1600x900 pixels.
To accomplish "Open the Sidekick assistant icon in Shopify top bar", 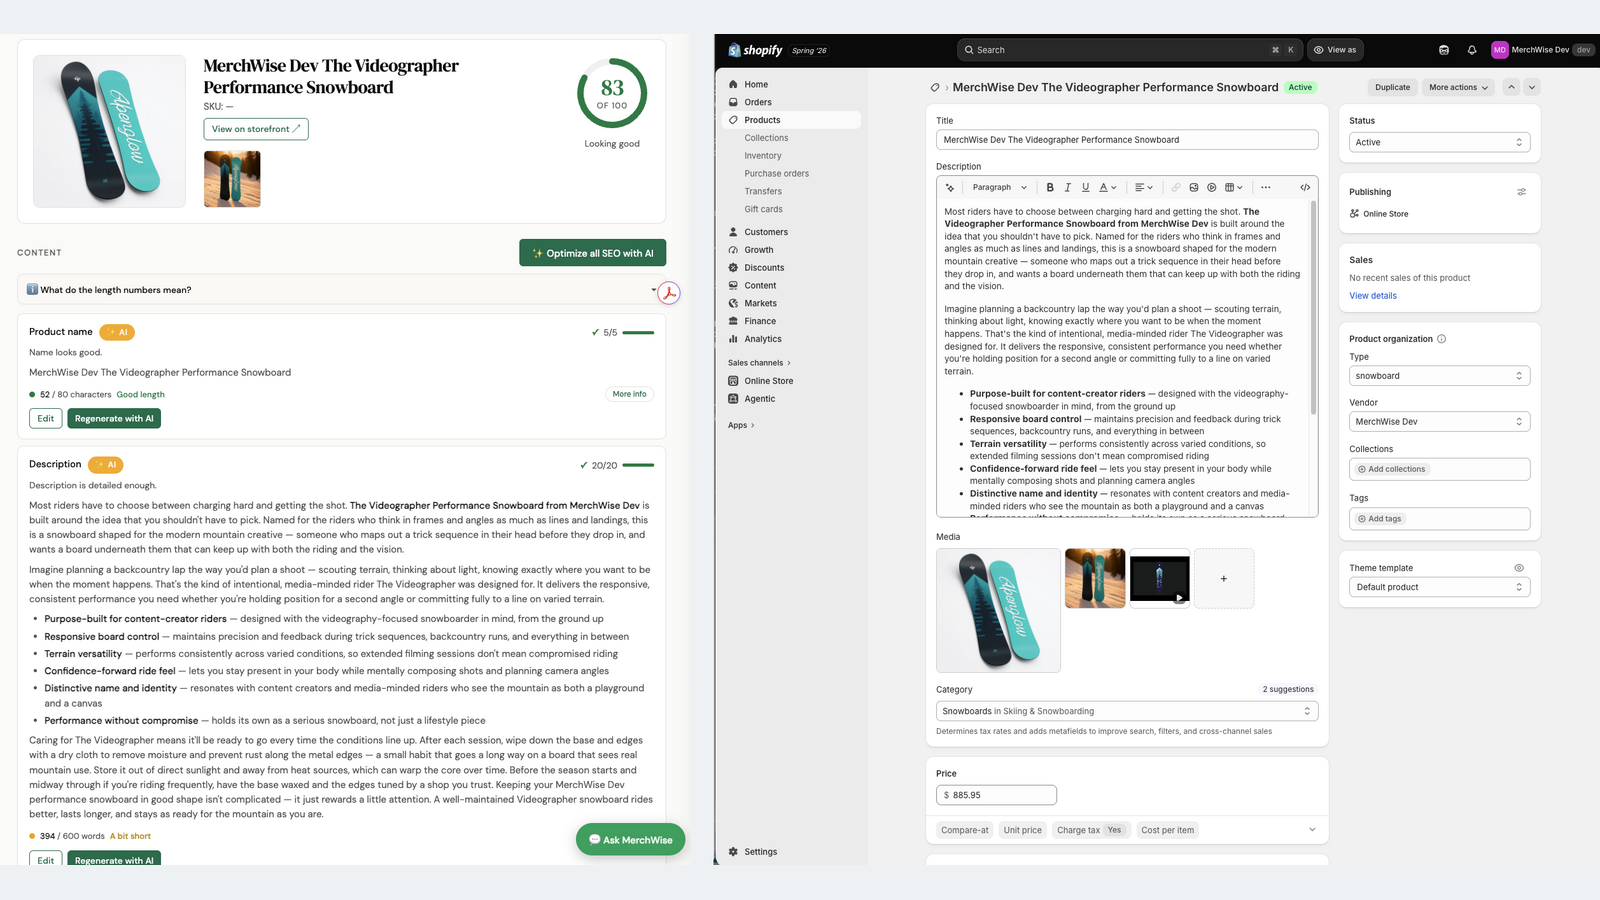I will 1444,50.
